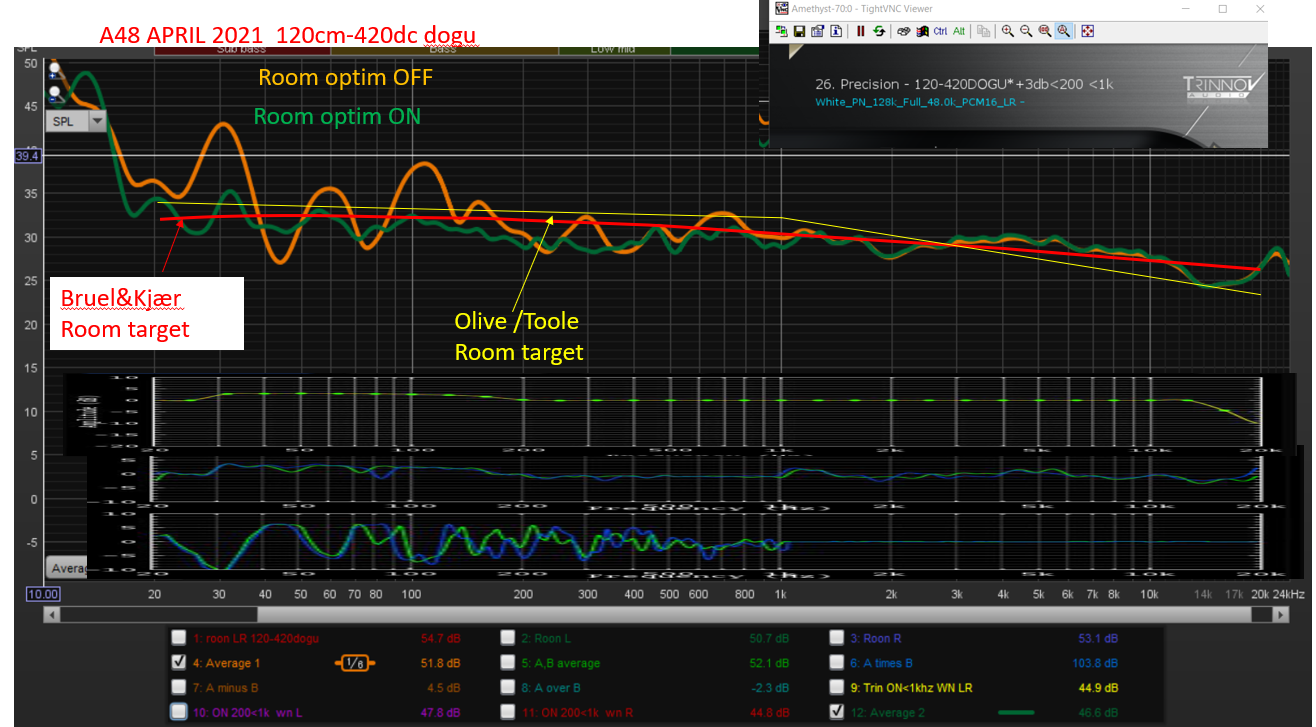Click the file transfer icon in TightVNC toolbar
1316x727 pixels.
(983, 31)
